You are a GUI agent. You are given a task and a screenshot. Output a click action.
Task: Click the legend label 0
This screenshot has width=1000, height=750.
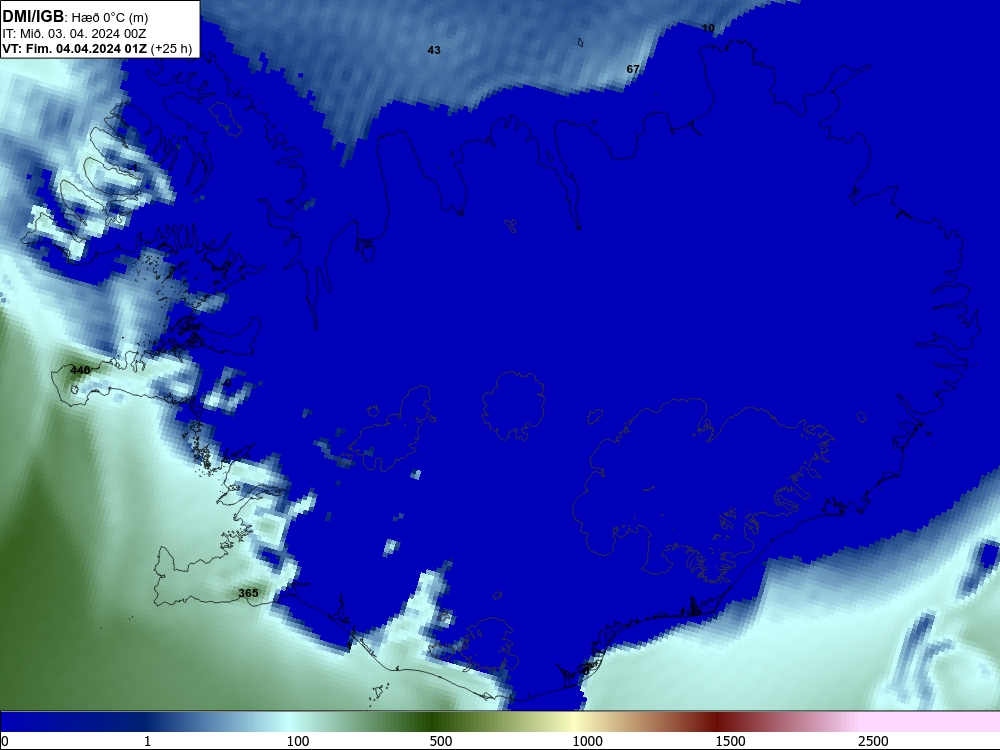5,741
